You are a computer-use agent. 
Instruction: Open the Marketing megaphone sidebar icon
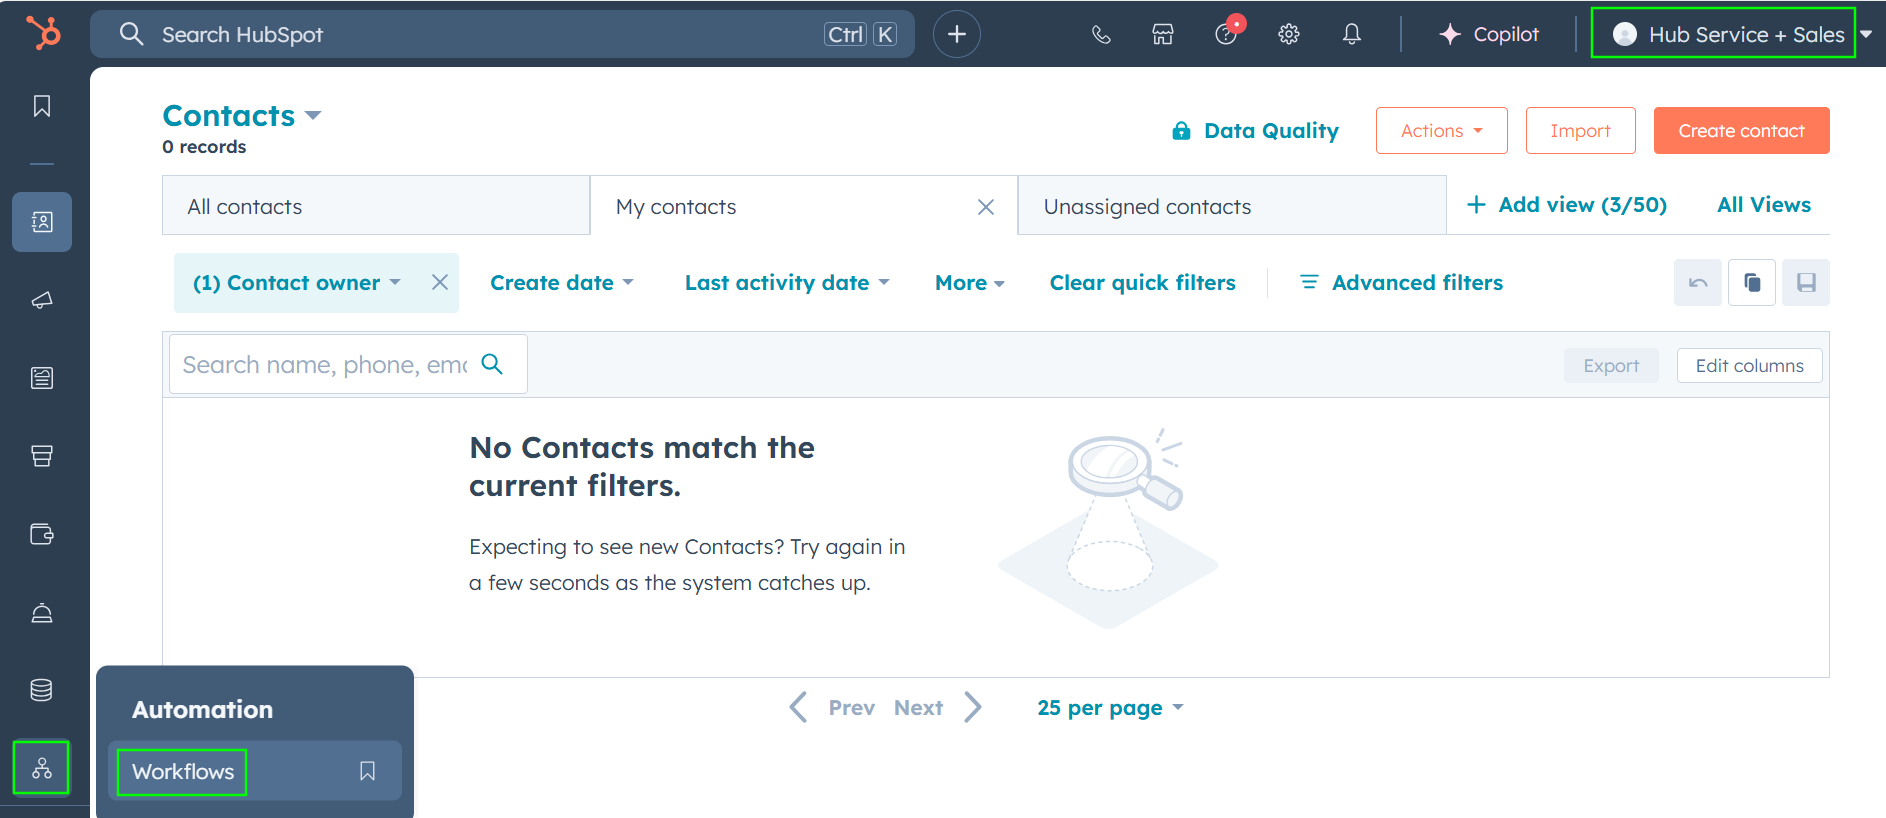42,300
